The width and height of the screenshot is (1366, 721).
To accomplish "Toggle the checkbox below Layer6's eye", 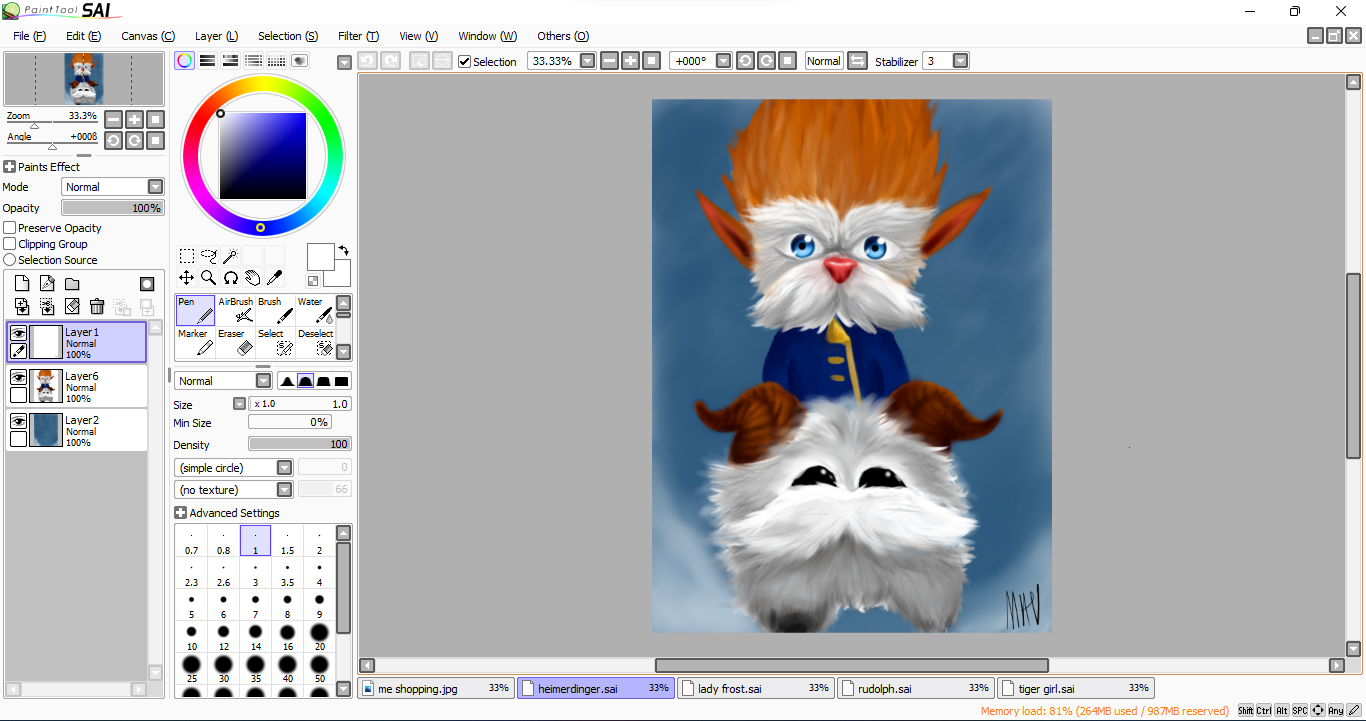I will pyautogui.click(x=18, y=395).
